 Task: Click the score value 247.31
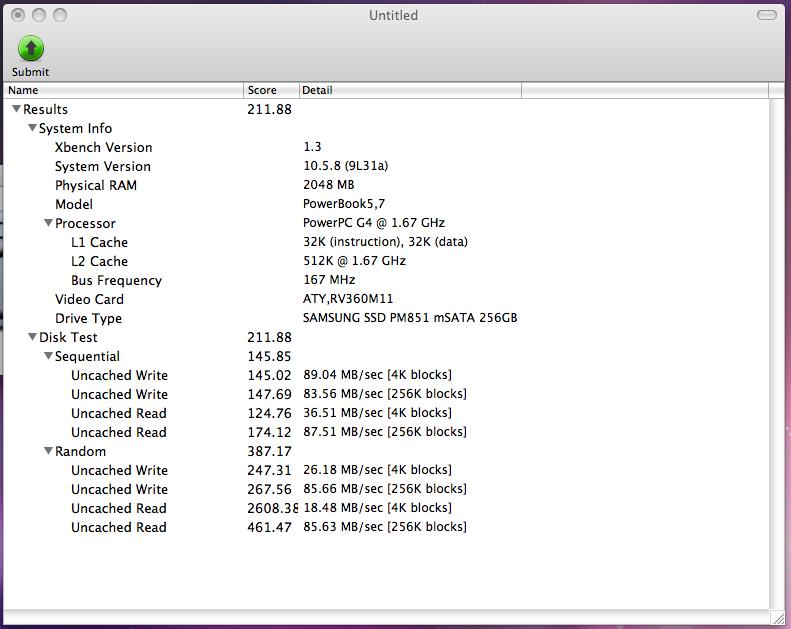tap(269, 471)
